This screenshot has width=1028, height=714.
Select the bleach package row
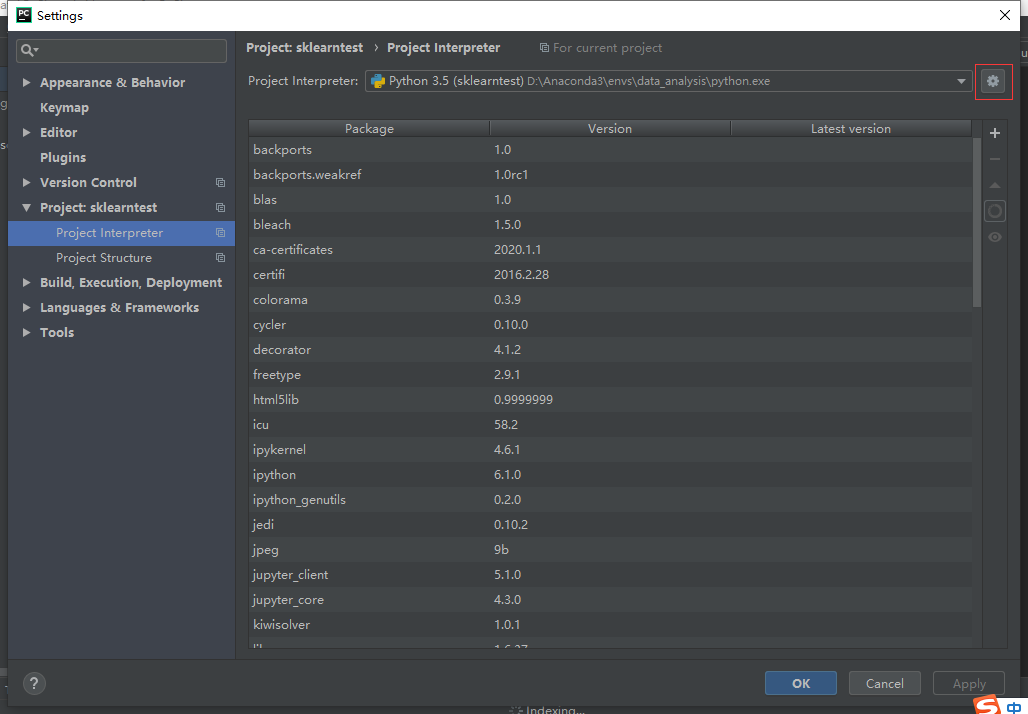[610, 224]
